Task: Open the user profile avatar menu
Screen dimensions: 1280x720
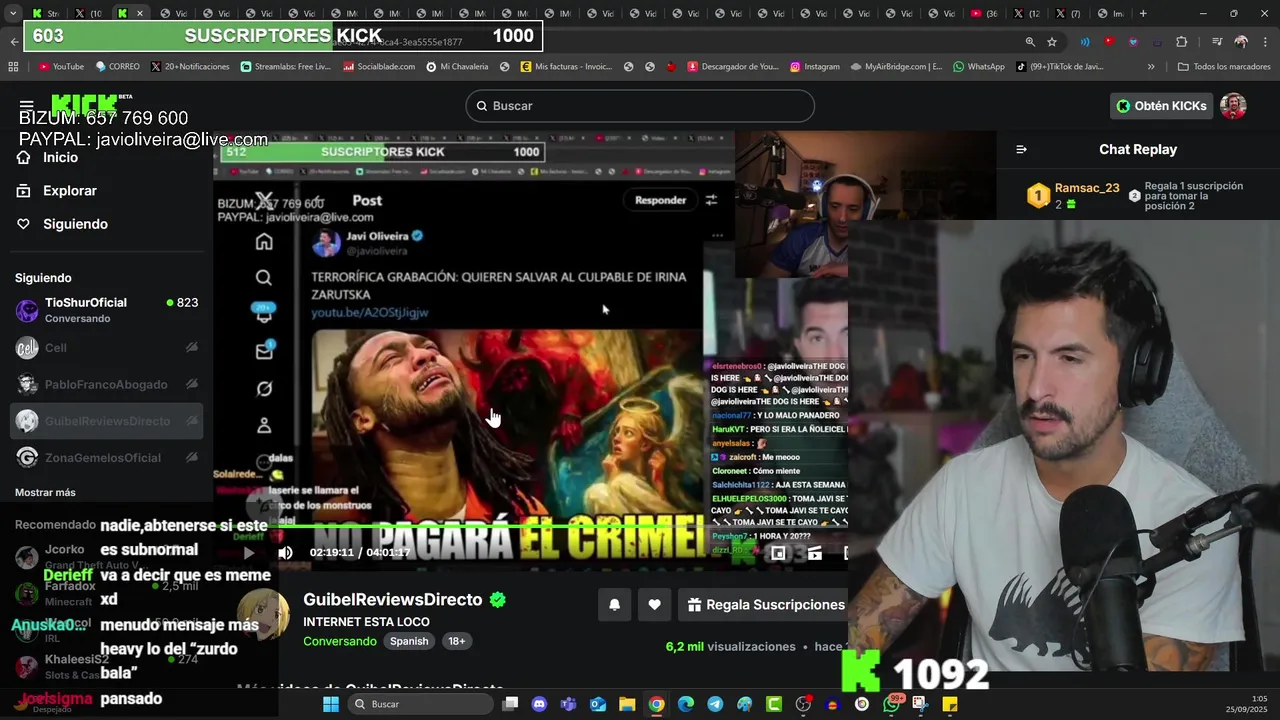Action: [1233, 106]
